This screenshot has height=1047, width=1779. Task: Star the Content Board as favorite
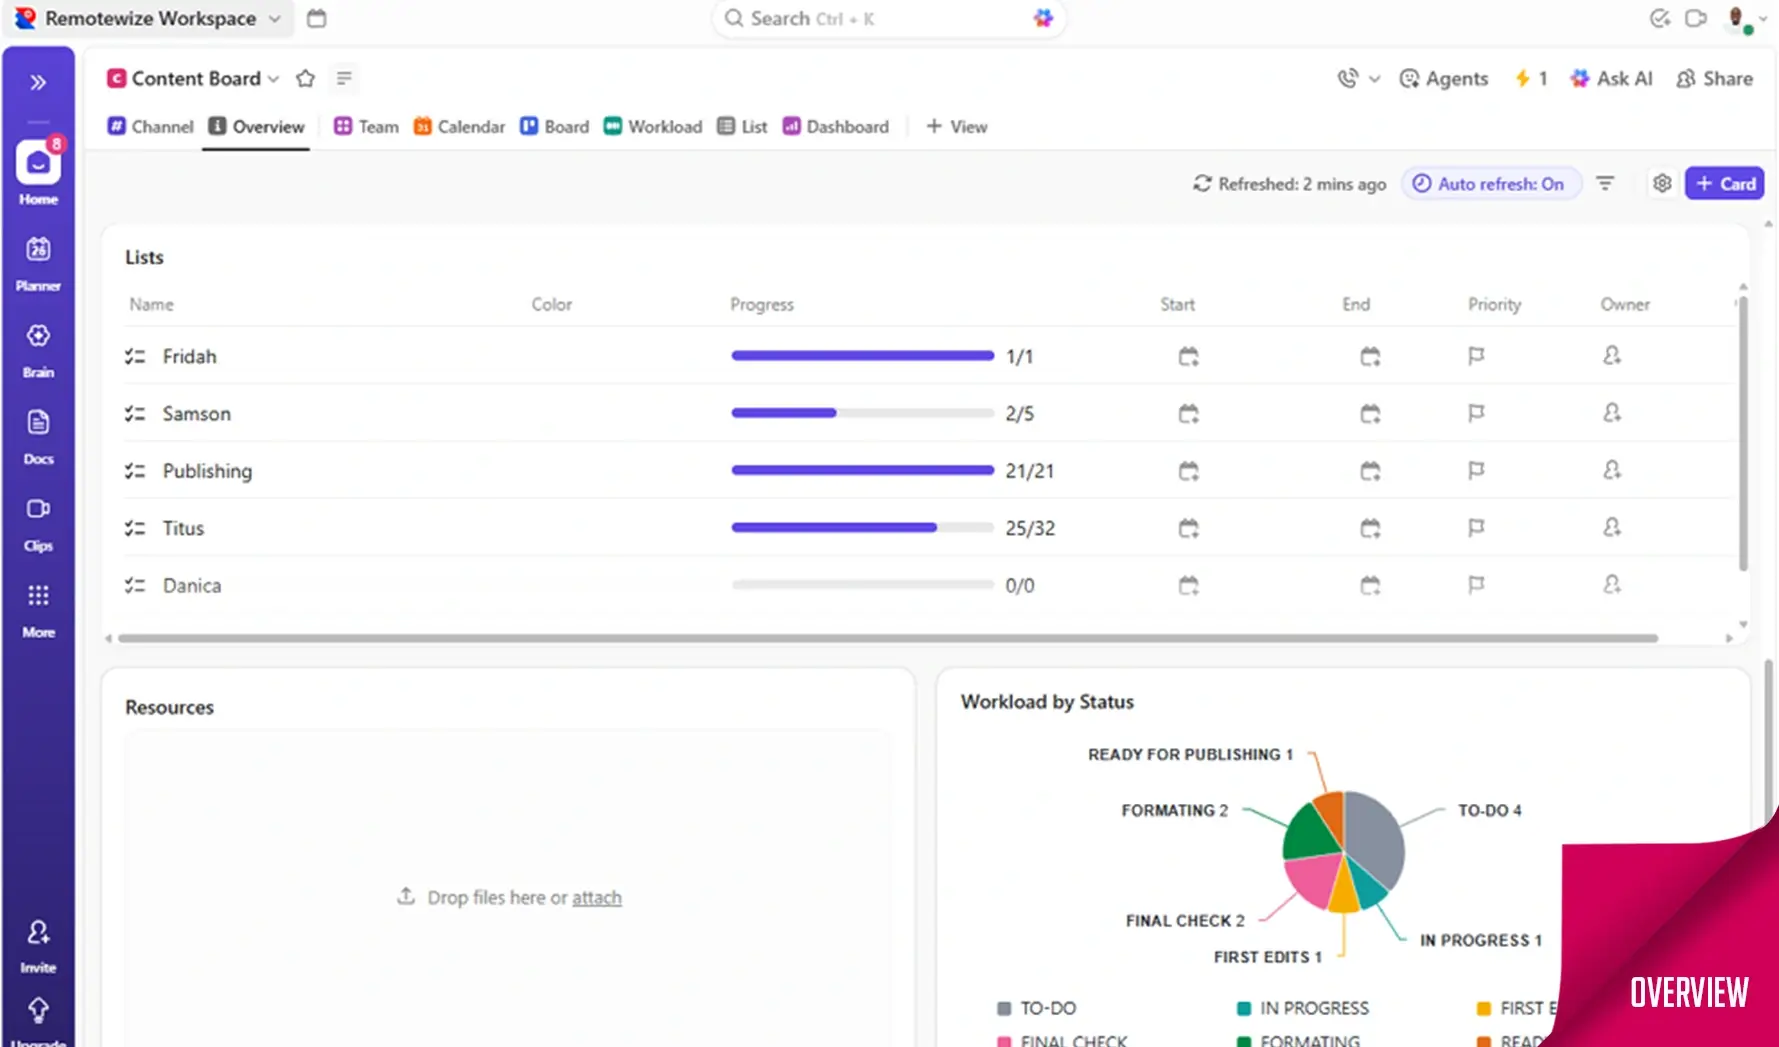pyautogui.click(x=306, y=79)
